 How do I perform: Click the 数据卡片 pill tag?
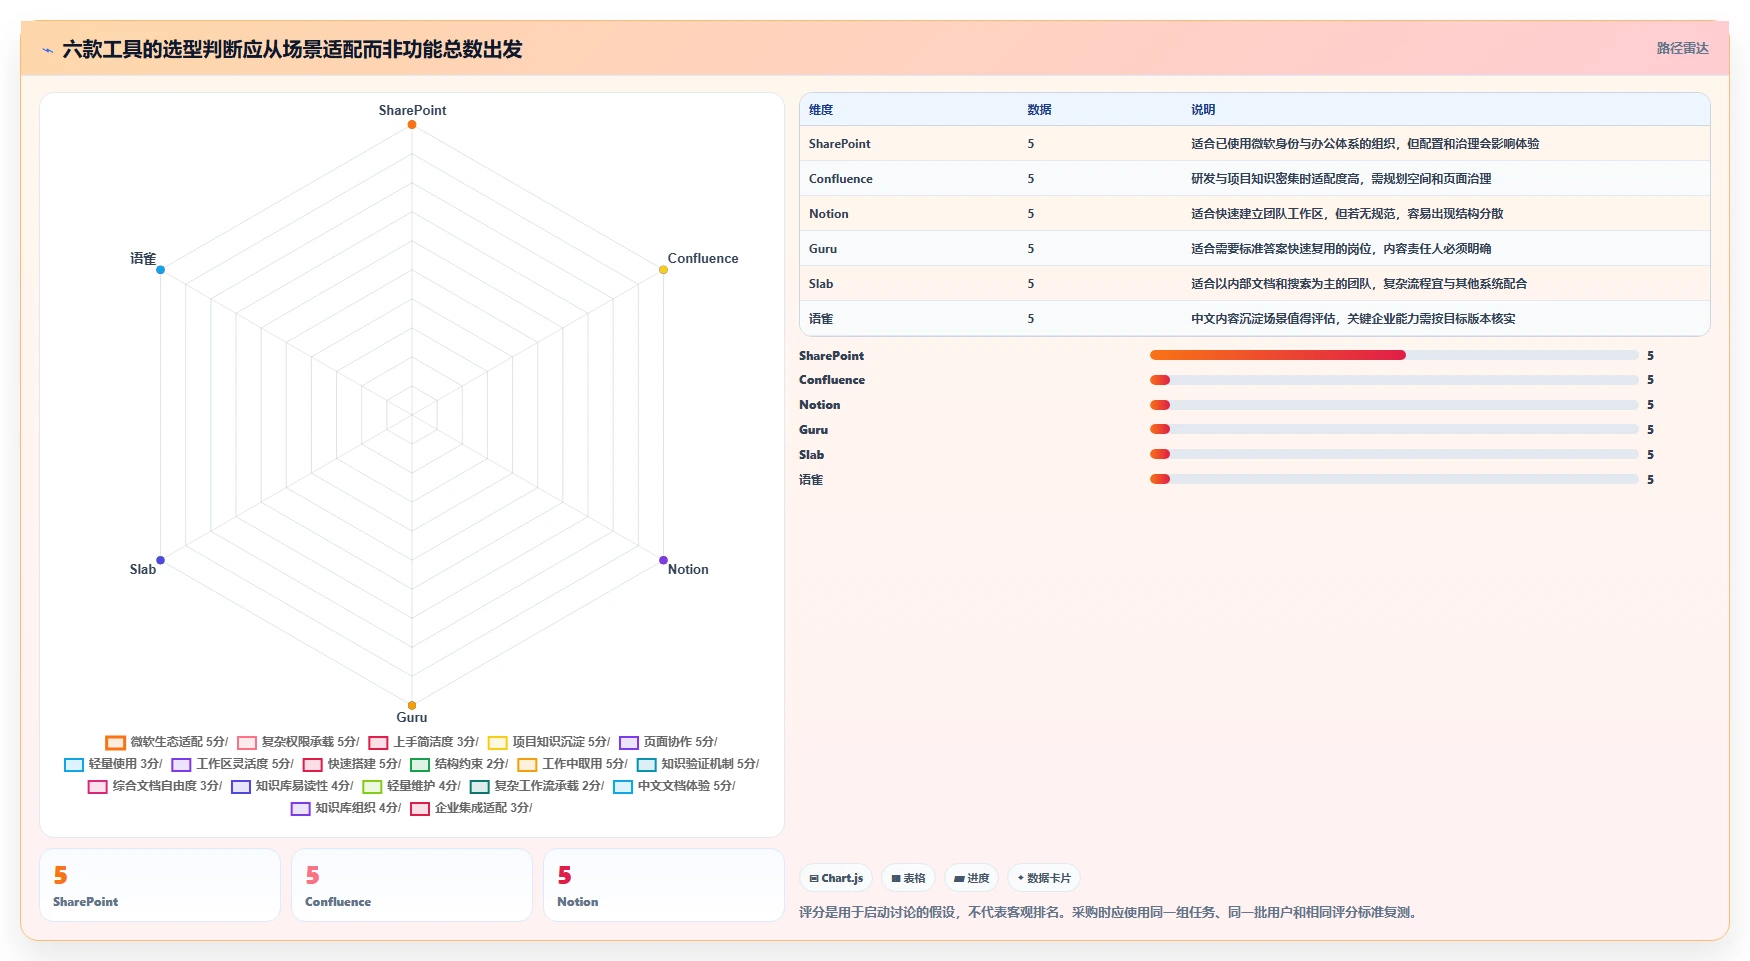point(1044,878)
